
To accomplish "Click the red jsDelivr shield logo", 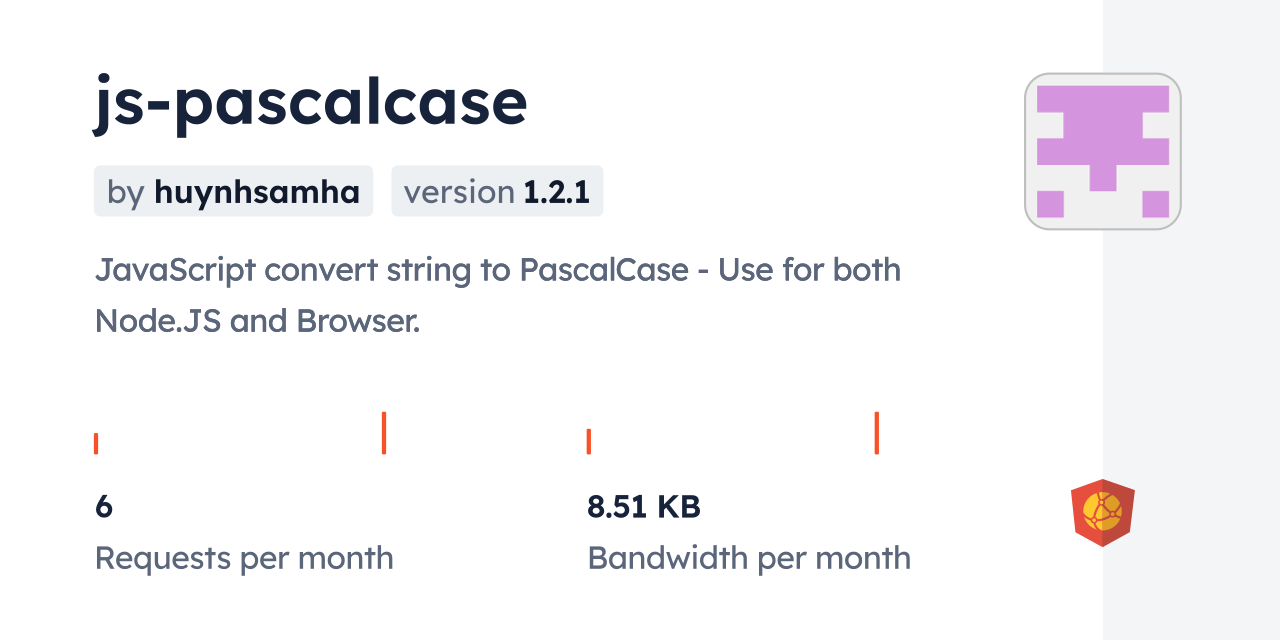I will click(x=1102, y=512).
